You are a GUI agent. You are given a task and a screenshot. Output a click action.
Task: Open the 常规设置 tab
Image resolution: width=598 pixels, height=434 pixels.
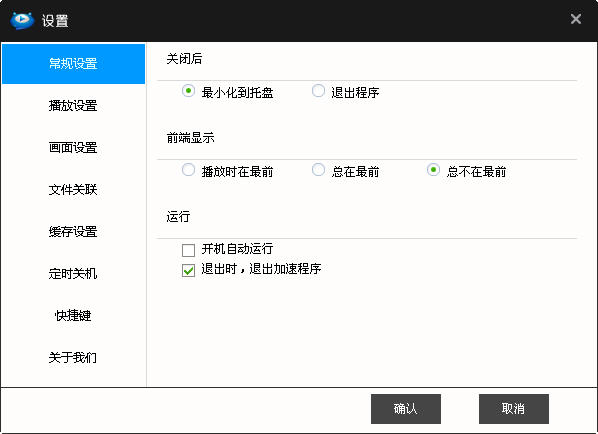click(73, 64)
